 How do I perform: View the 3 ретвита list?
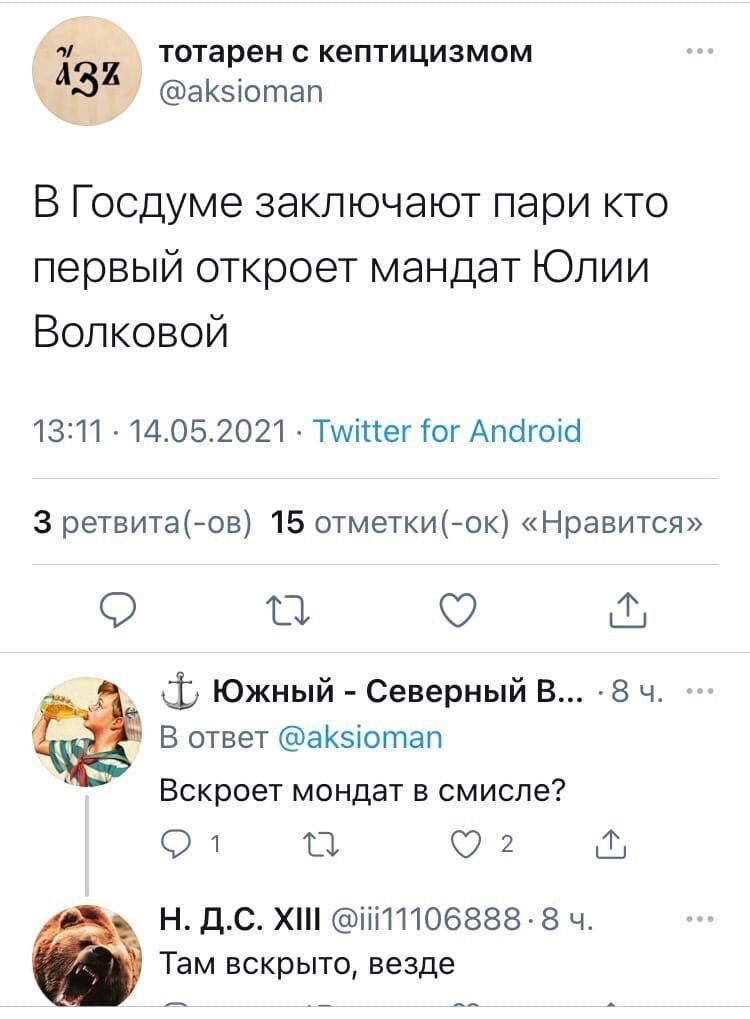(x=142, y=522)
